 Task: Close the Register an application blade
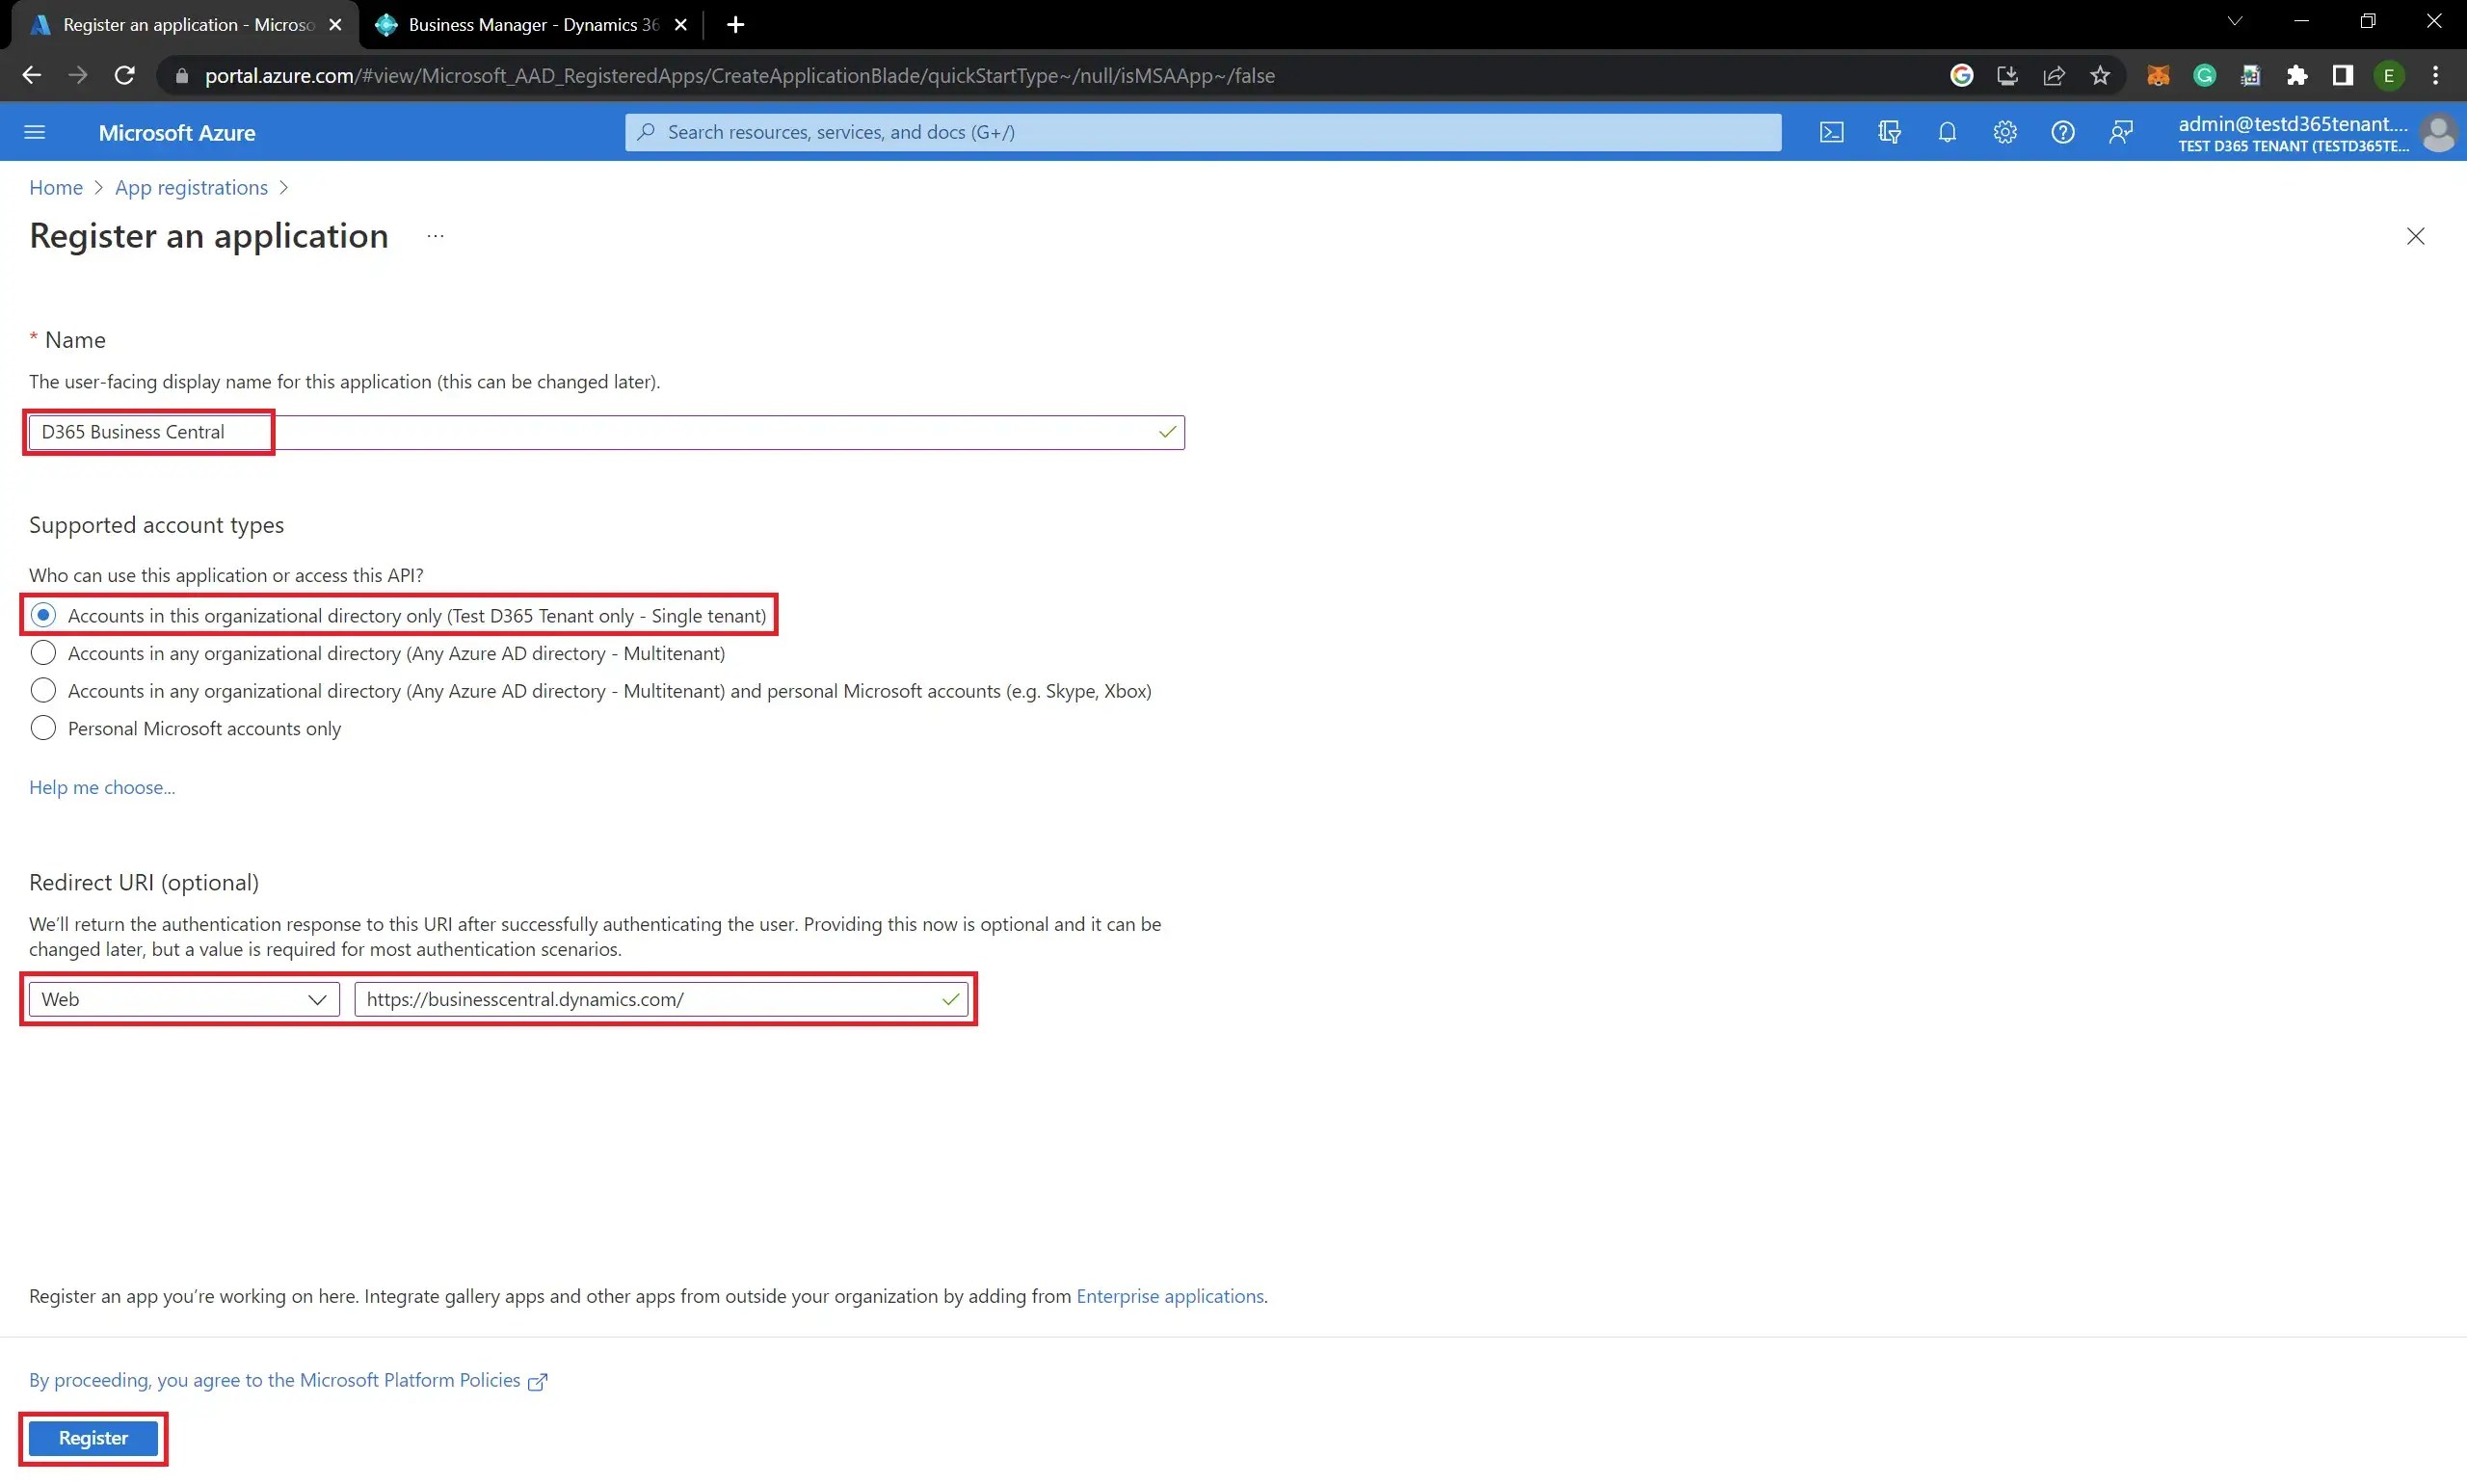tap(2415, 236)
